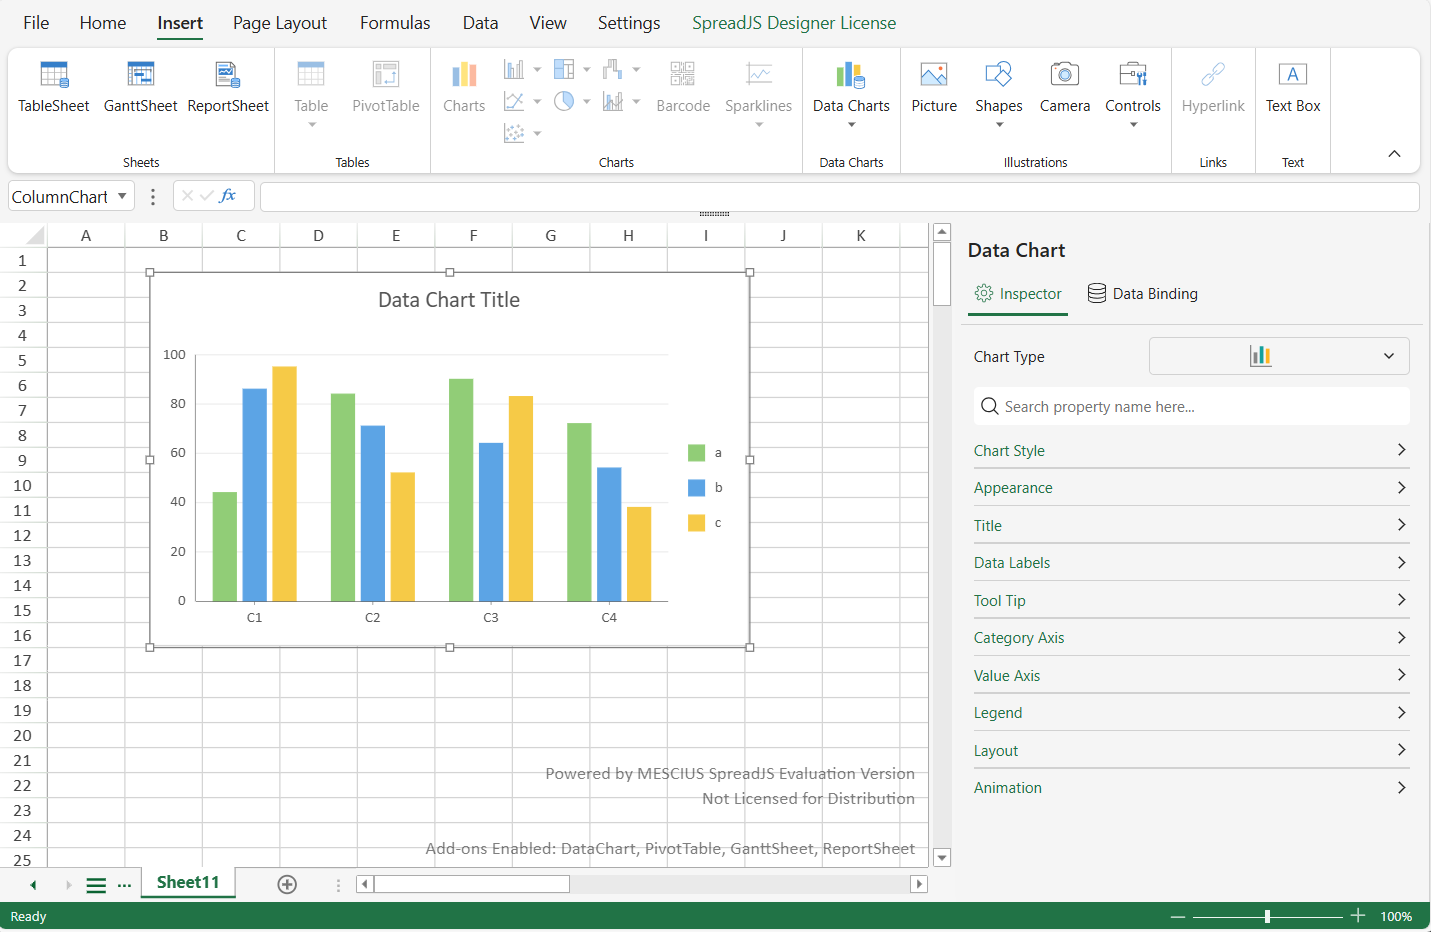Open the all sheets list icon
The width and height of the screenshot is (1431, 932).
click(96, 885)
